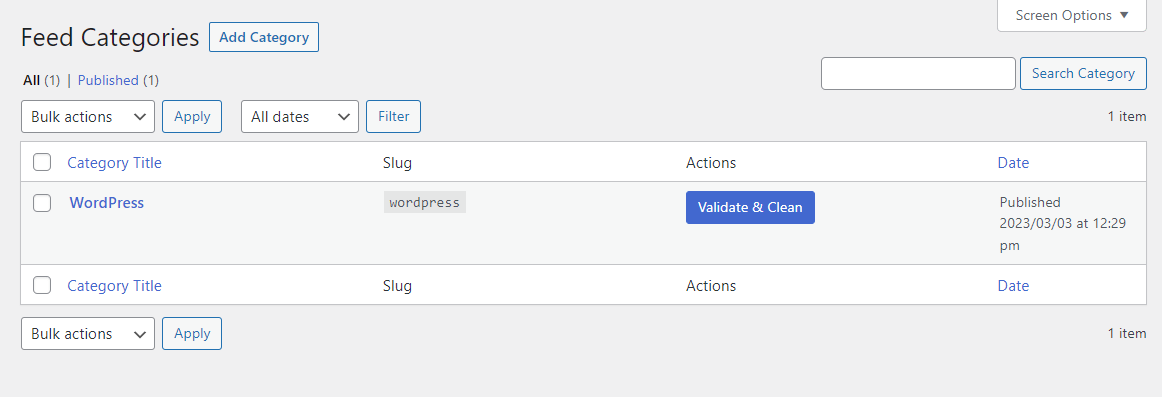1162x397 pixels.
Task: Click Validate & Clean button
Action: coord(750,207)
